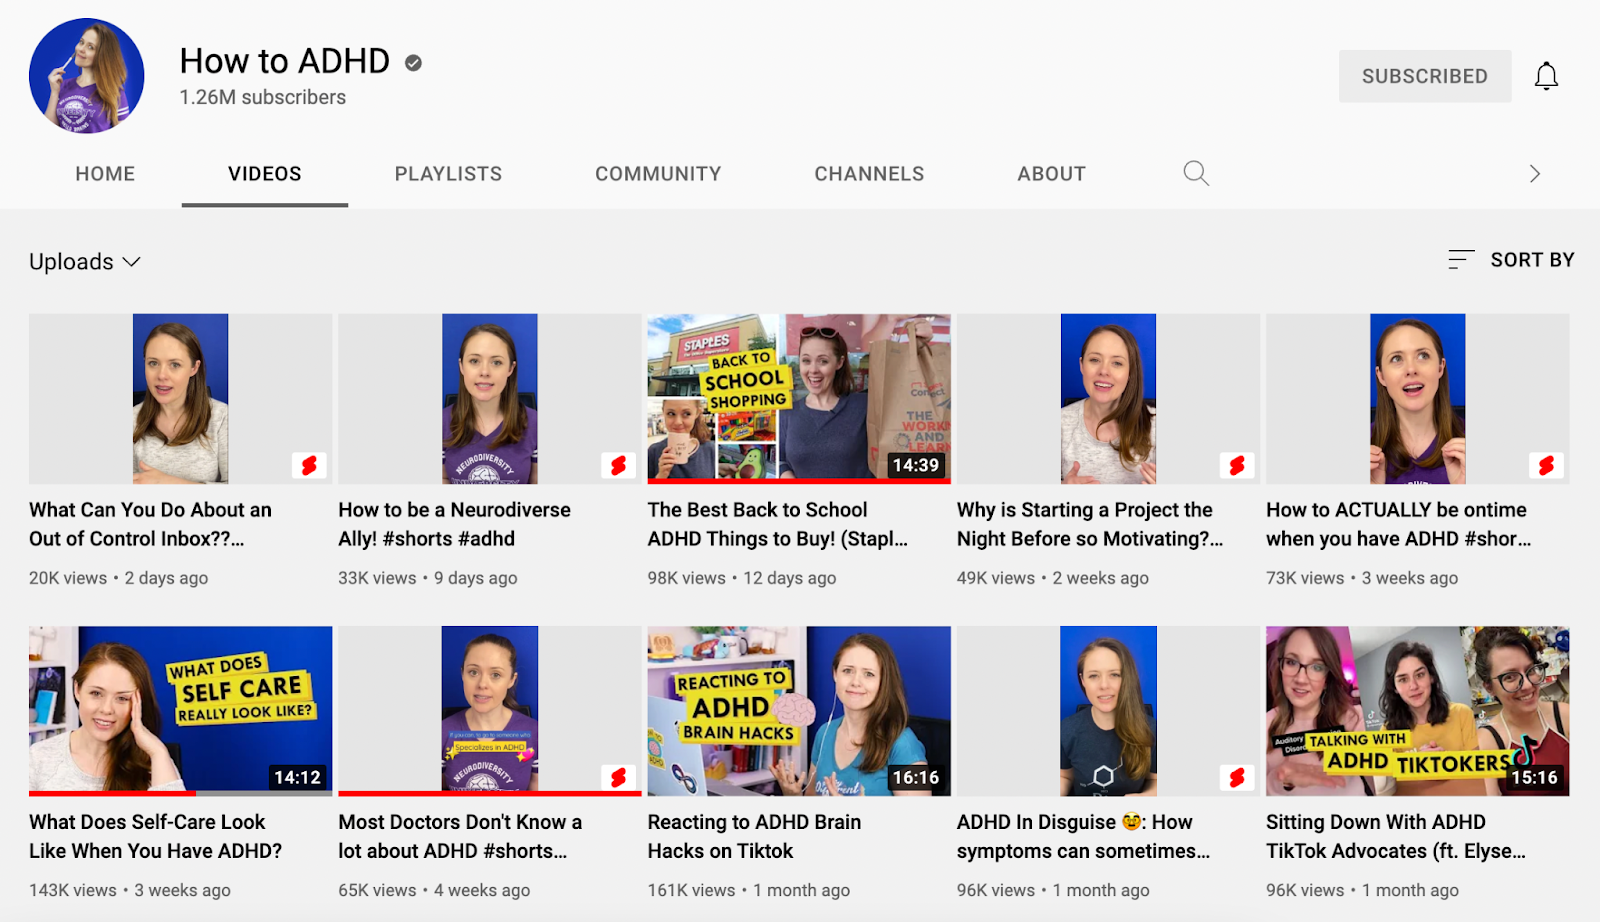The image size is (1600, 922).
Task: Click the Out of Control Inbox video thumbnail
Action: point(181,399)
